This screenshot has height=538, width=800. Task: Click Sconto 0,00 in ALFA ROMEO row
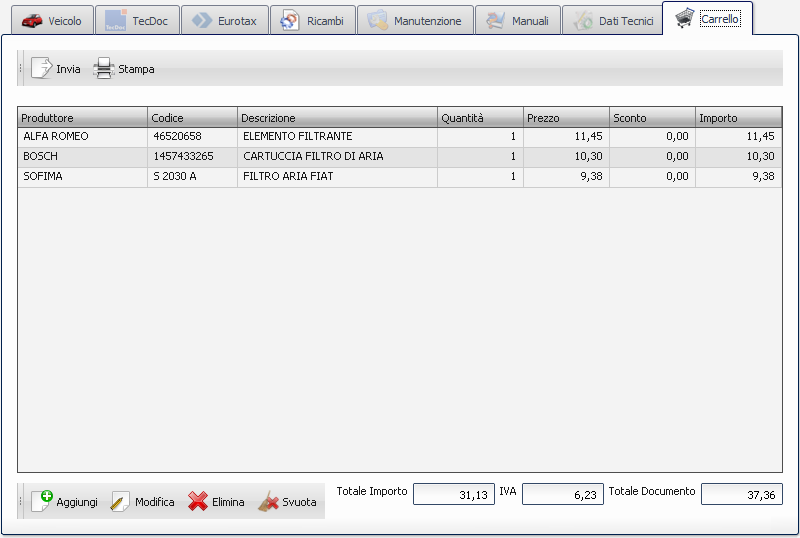point(652,137)
